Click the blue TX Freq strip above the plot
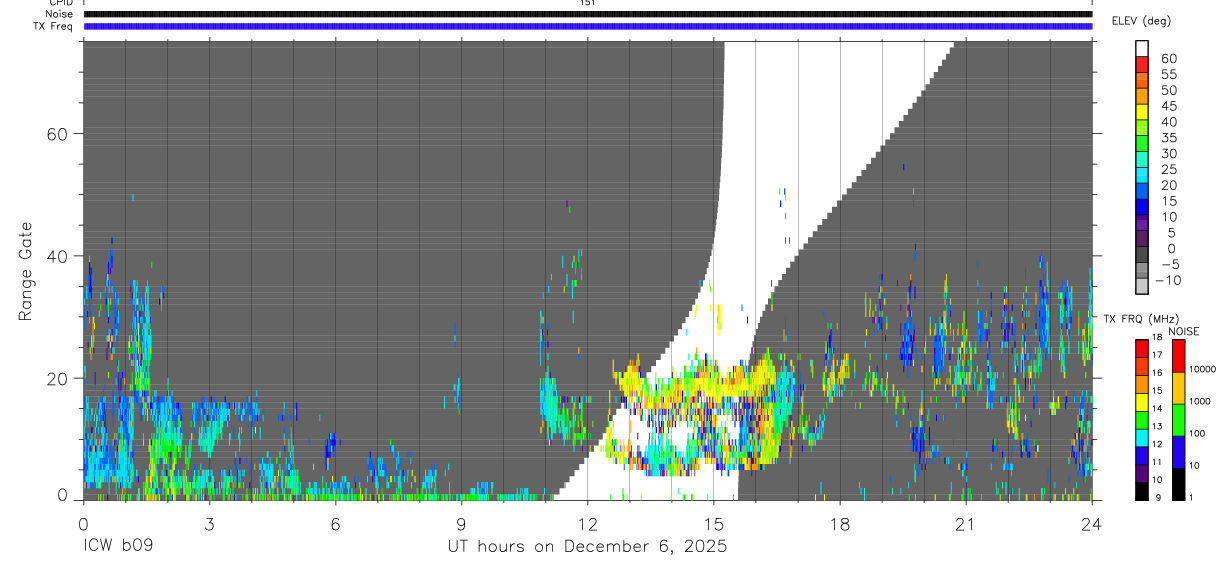1228x567 pixels. (587, 26)
